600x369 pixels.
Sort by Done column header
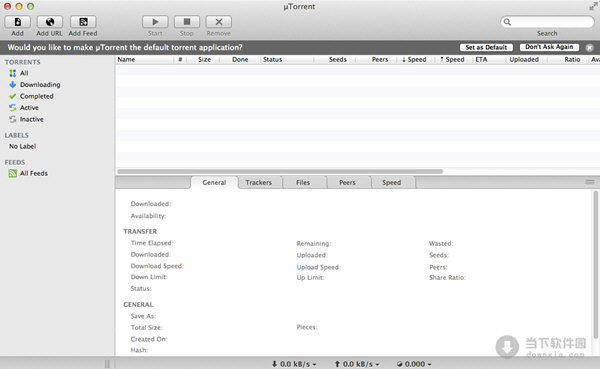[x=240, y=59]
